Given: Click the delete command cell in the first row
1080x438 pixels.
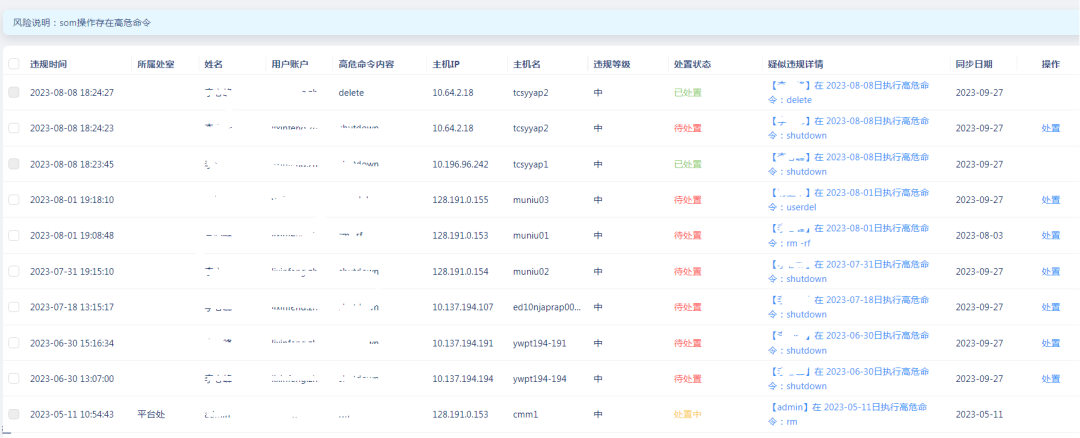Looking at the screenshot, I should point(351,92).
